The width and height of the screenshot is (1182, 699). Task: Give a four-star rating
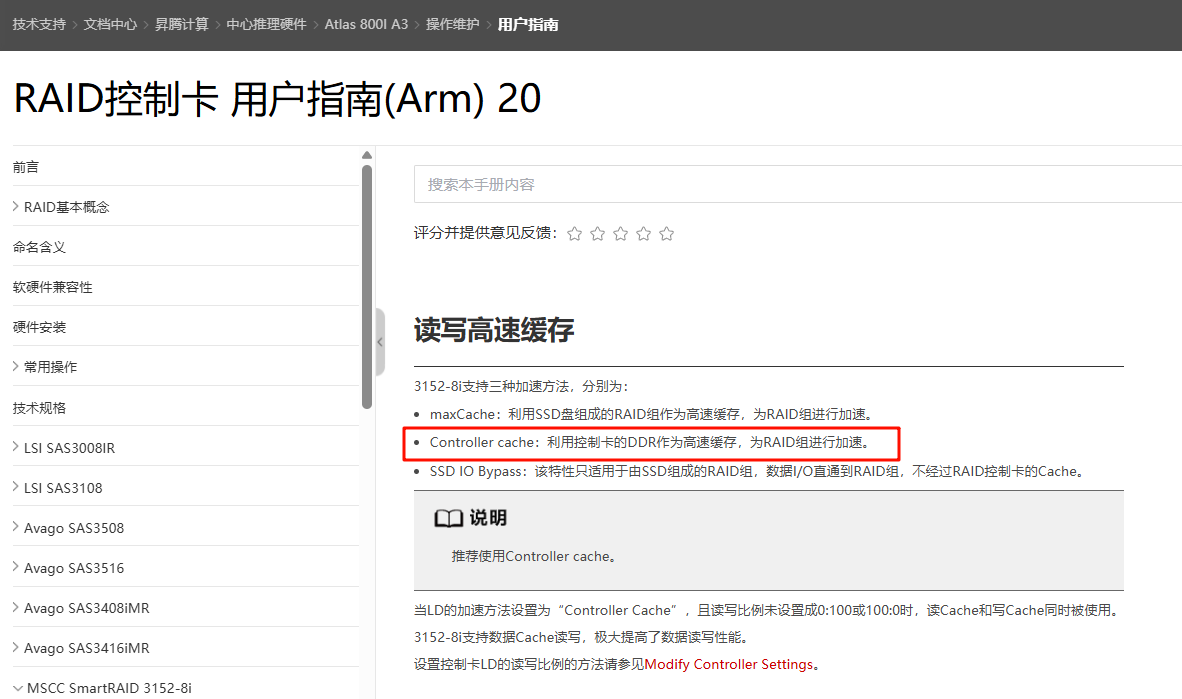click(x=644, y=234)
